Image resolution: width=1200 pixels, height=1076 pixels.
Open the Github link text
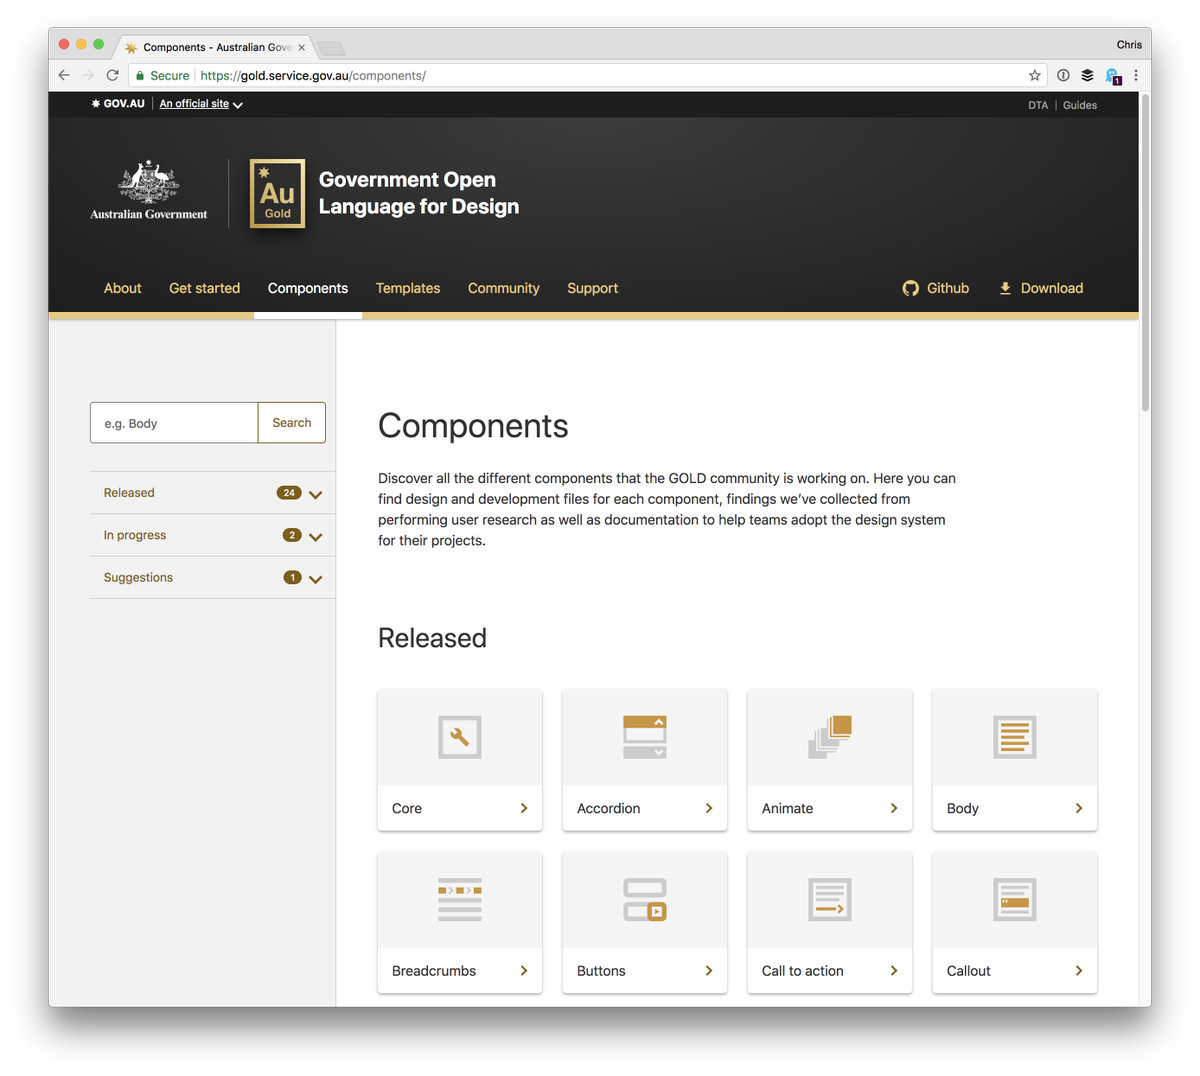[948, 288]
